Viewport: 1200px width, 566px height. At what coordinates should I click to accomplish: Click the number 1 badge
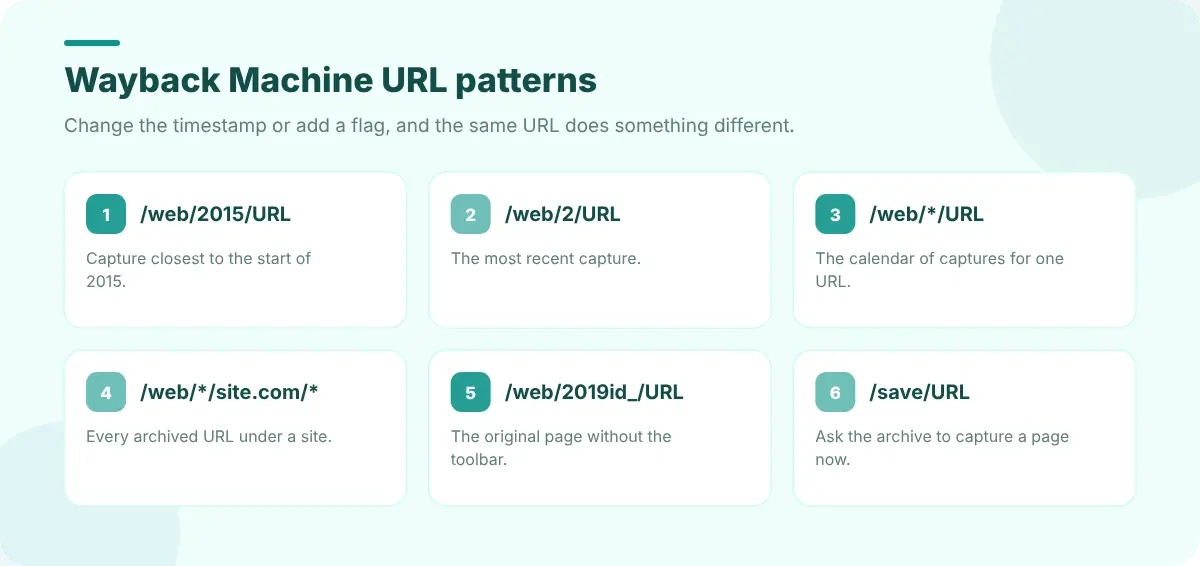pyautogui.click(x=106, y=214)
